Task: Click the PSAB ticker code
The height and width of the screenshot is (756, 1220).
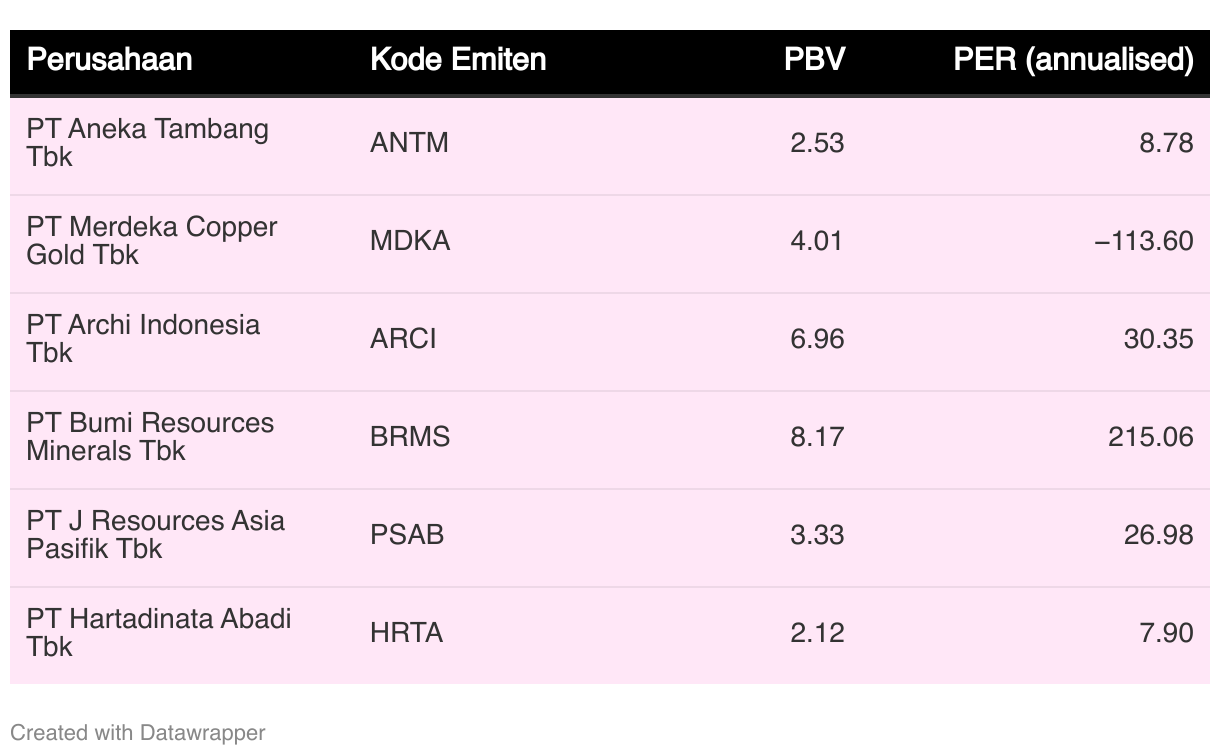Action: (407, 535)
